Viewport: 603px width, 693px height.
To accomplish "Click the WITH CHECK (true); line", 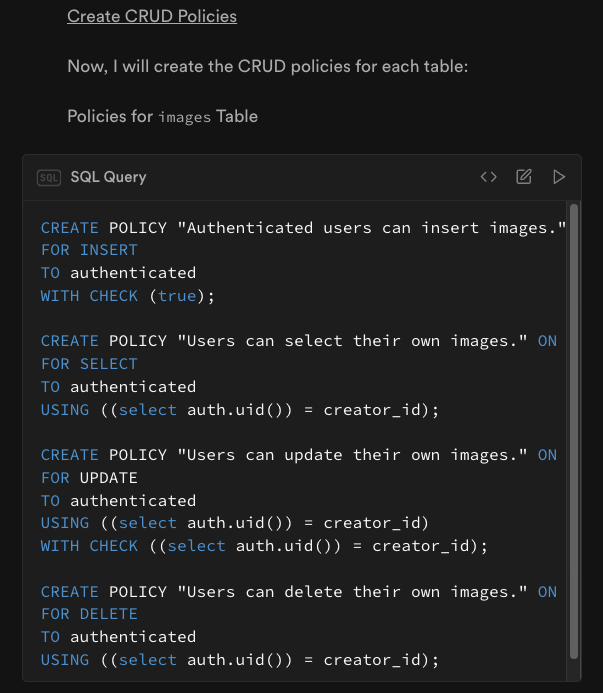I will (128, 296).
